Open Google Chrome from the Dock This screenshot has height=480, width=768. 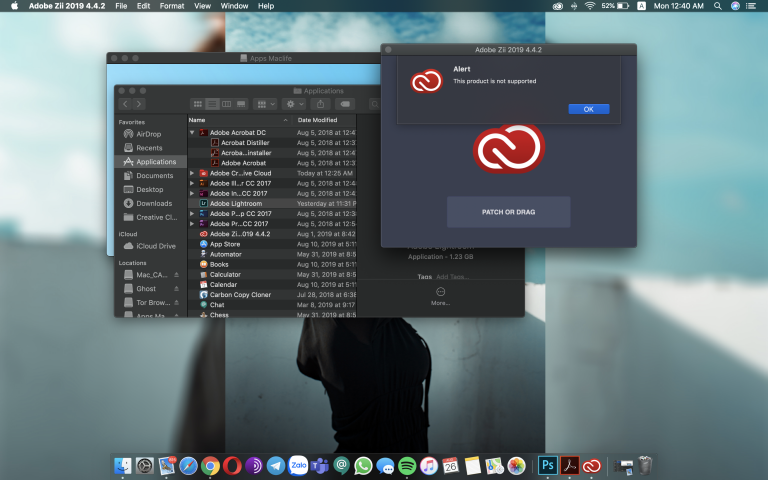[210, 466]
